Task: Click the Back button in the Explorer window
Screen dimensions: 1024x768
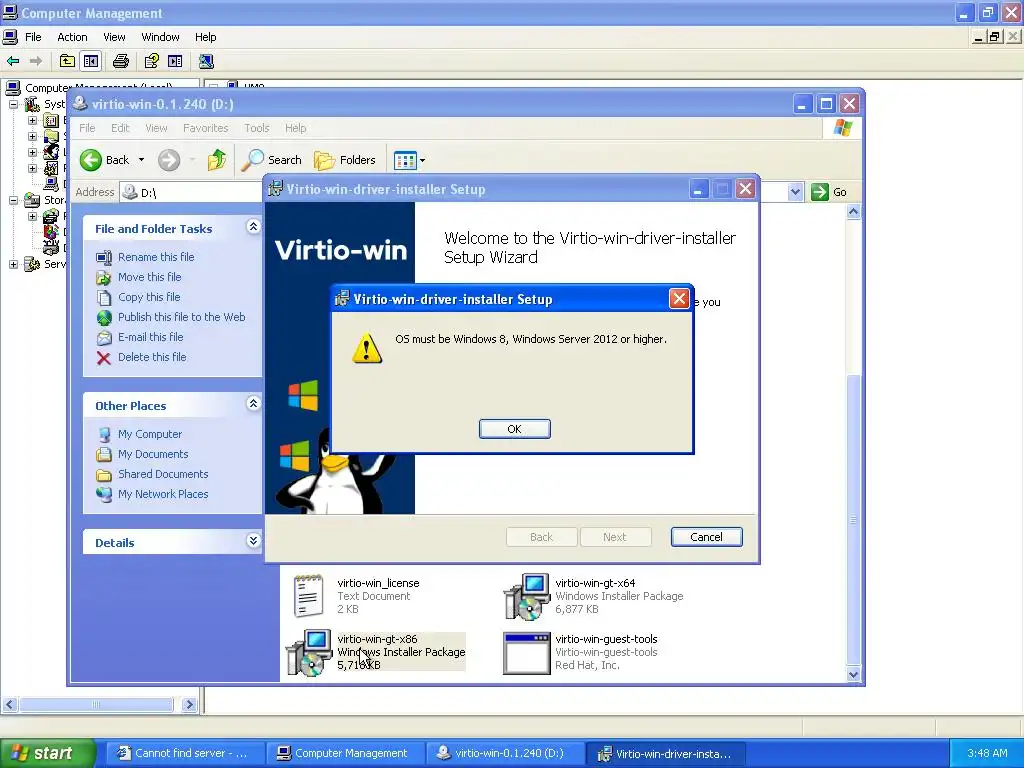Action: point(104,160)
